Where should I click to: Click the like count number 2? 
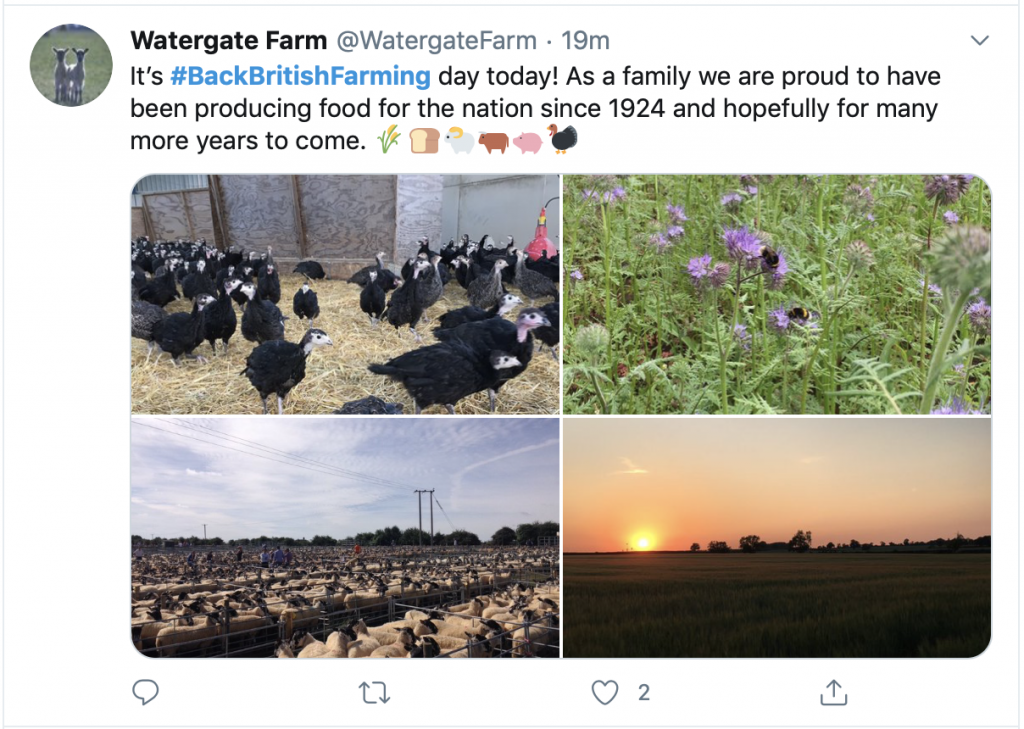click(644, 692)
